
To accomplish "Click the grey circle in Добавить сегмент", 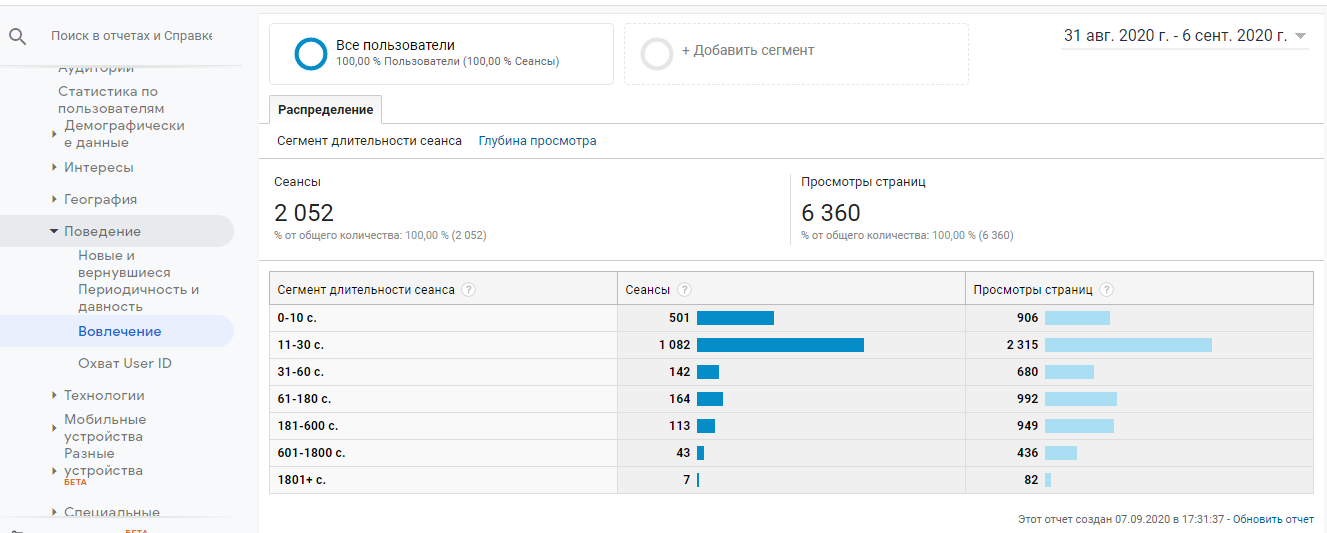I will click(657, 54).
